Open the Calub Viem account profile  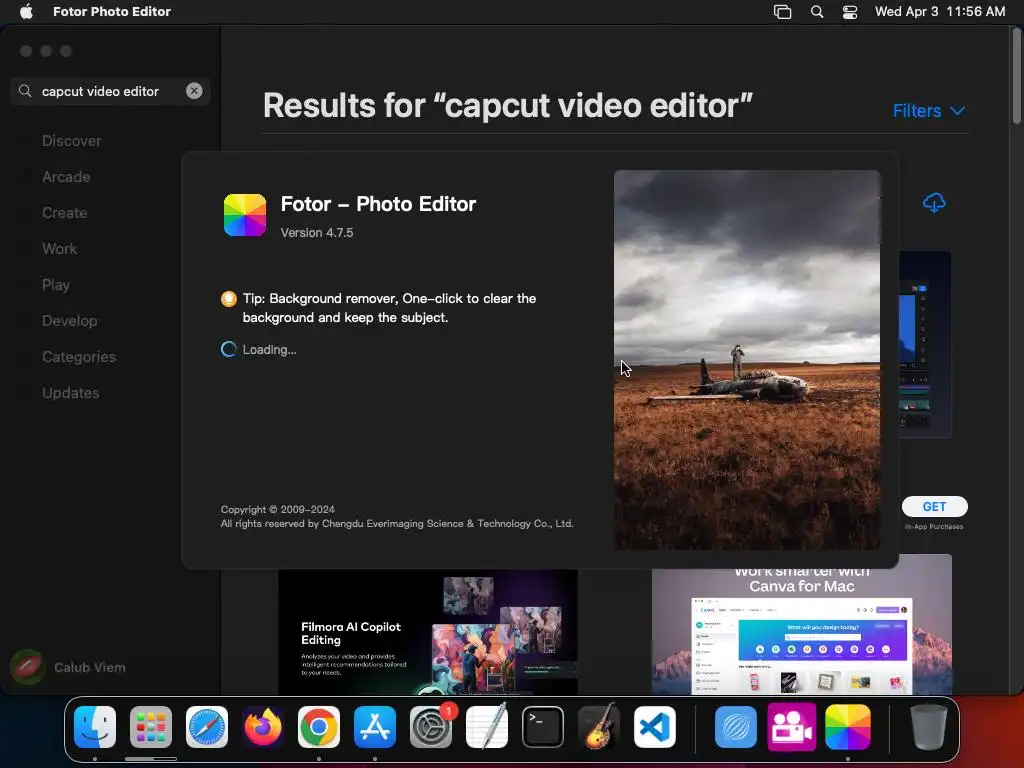(69, 667)
